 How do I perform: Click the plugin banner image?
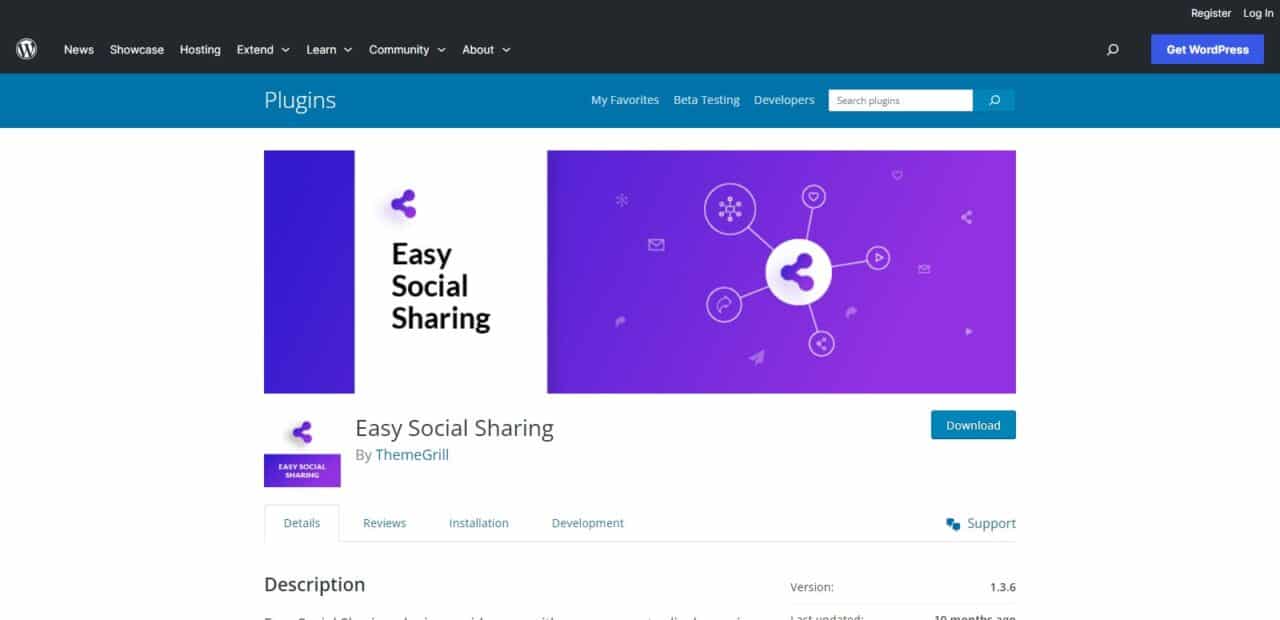(640, 272)
